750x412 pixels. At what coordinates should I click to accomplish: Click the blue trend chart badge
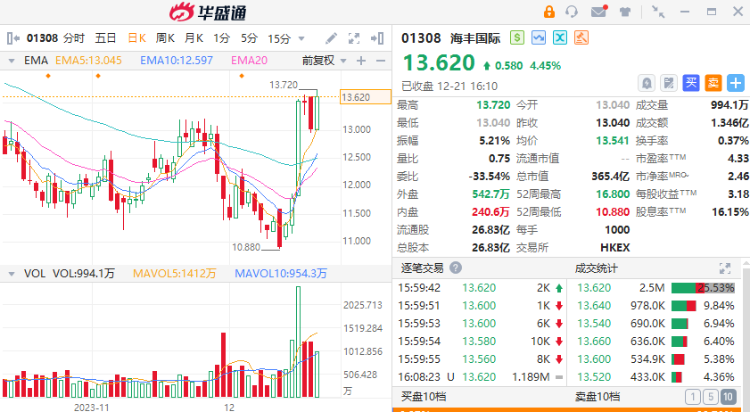click(x=539, y=37)
